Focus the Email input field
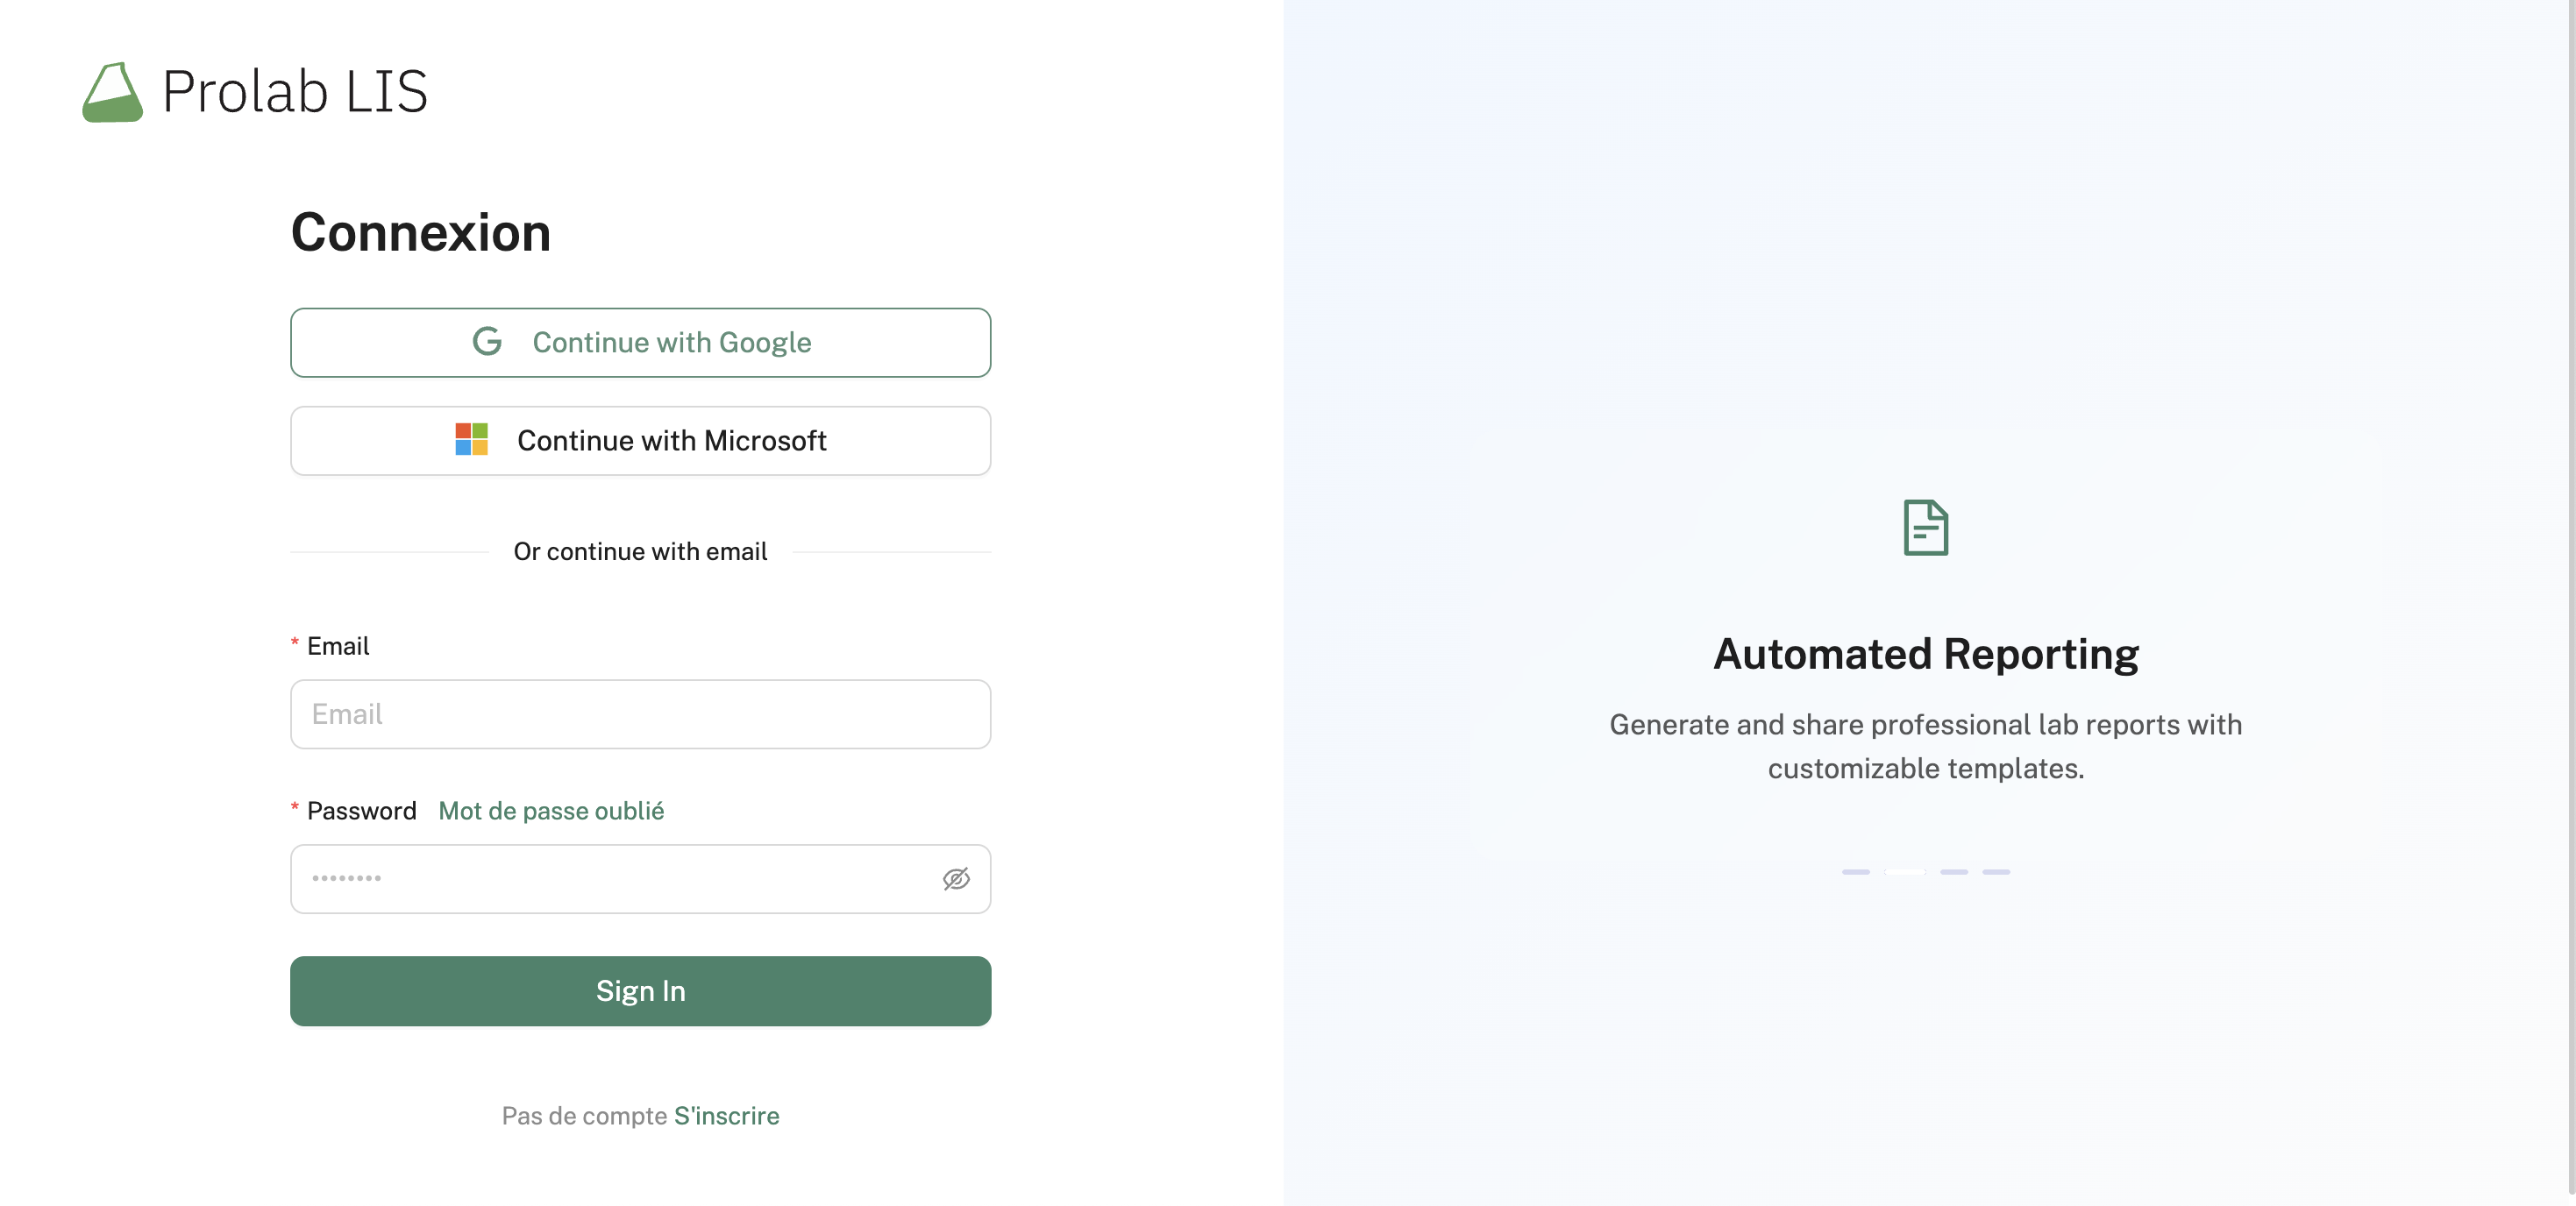 pyautogui.click(x=640, y=714)
